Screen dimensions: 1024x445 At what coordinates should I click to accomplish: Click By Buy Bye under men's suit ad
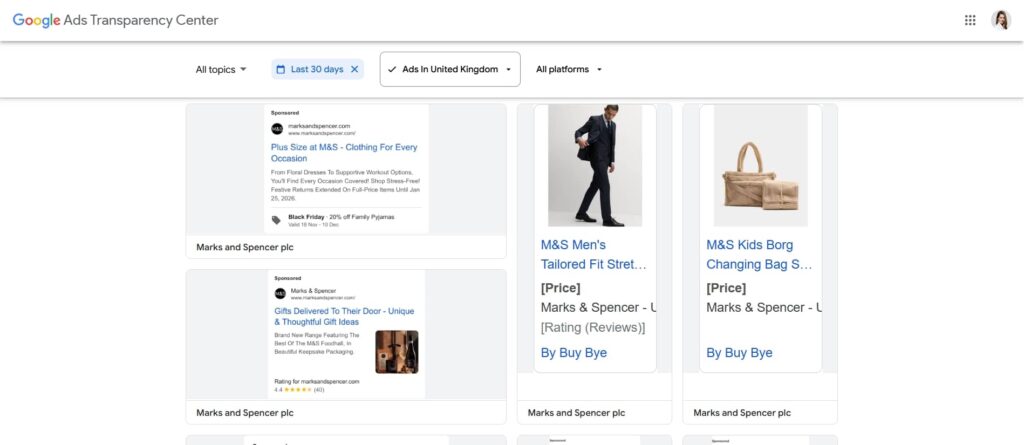coord(574,353)
